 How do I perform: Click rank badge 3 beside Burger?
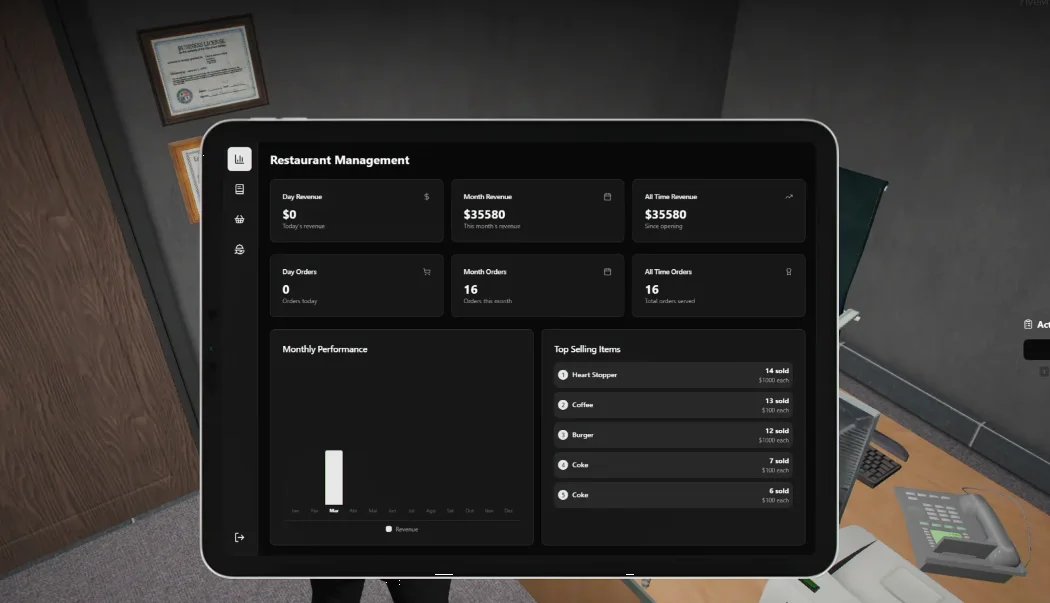point(562,435)
